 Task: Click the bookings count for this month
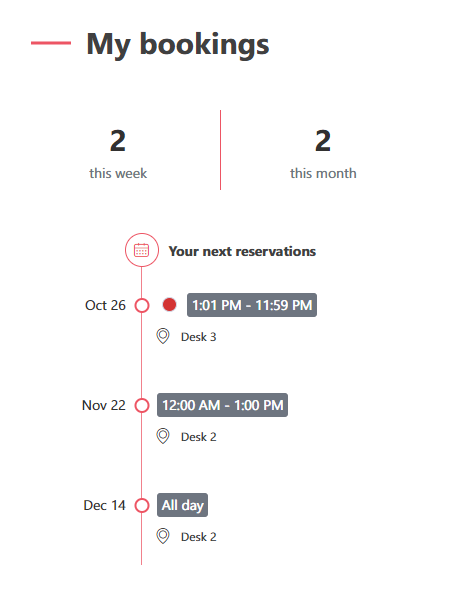coord(323,141)
